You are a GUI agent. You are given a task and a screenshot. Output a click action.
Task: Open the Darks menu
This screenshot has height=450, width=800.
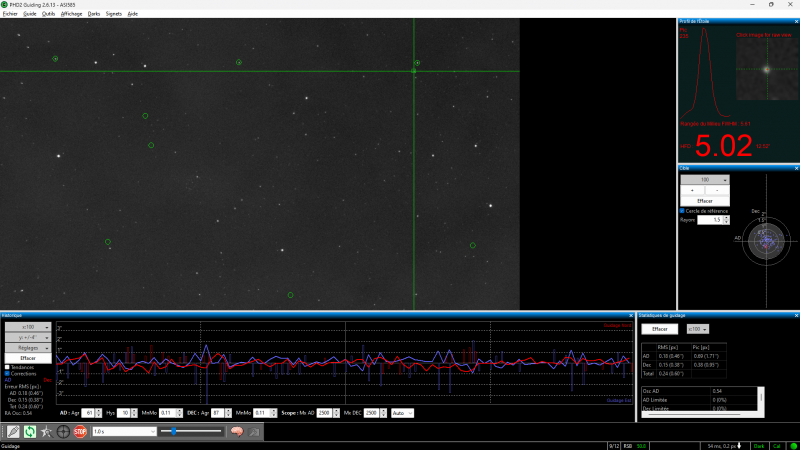94,14
